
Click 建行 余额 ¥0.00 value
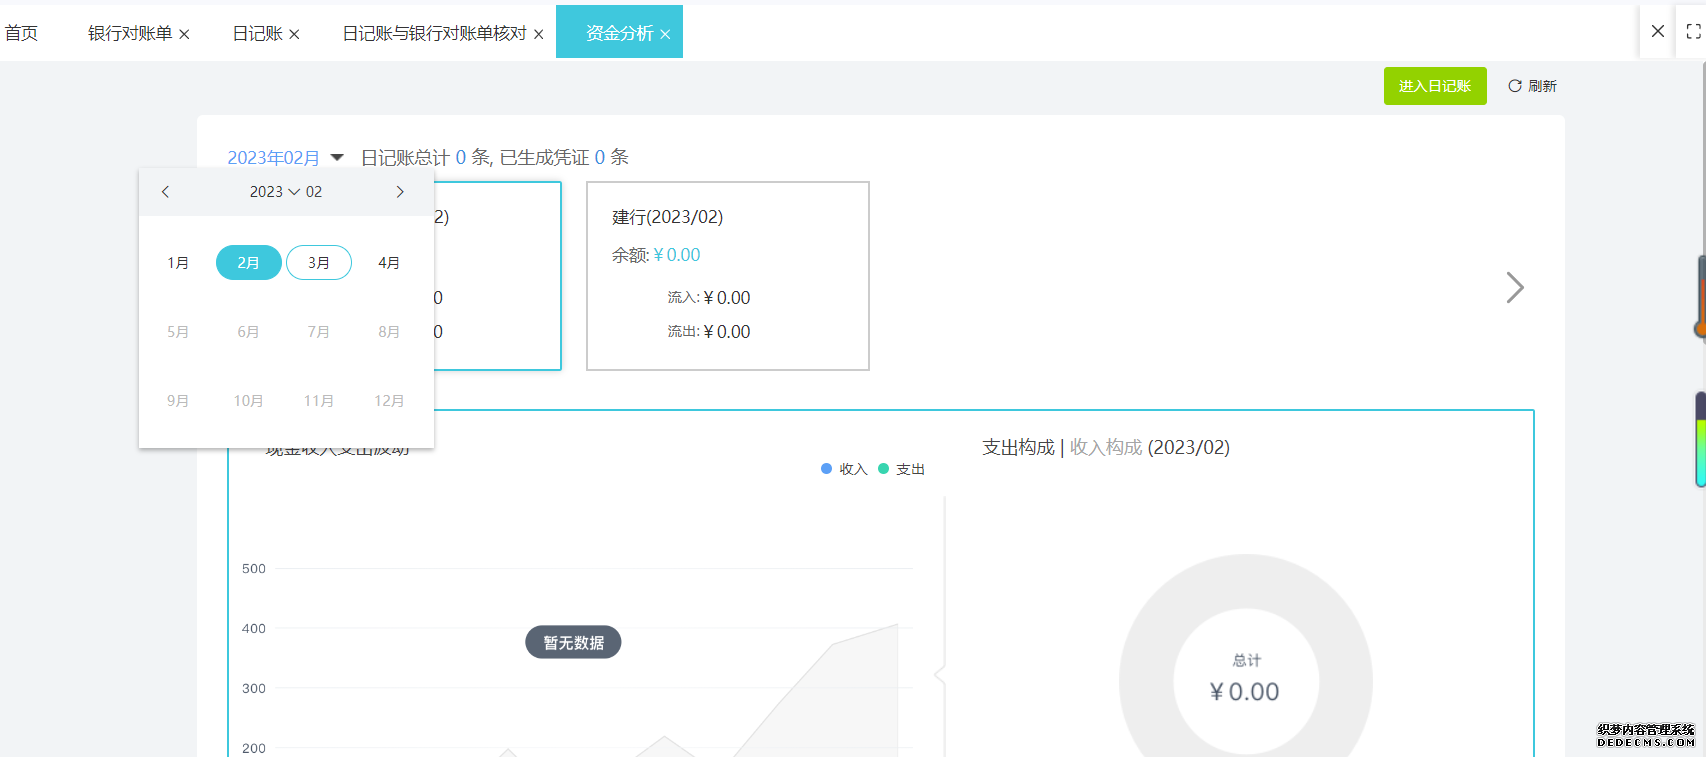677,255
